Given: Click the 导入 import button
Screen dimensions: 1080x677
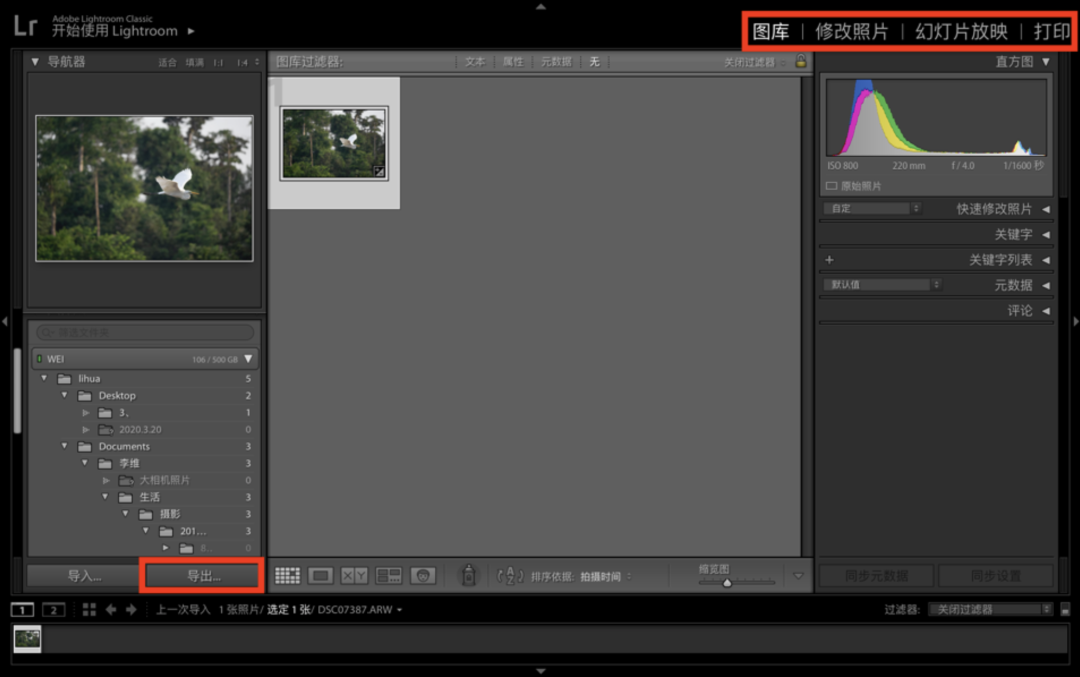Looking at the screenshot, I should (x=85, y=576).
